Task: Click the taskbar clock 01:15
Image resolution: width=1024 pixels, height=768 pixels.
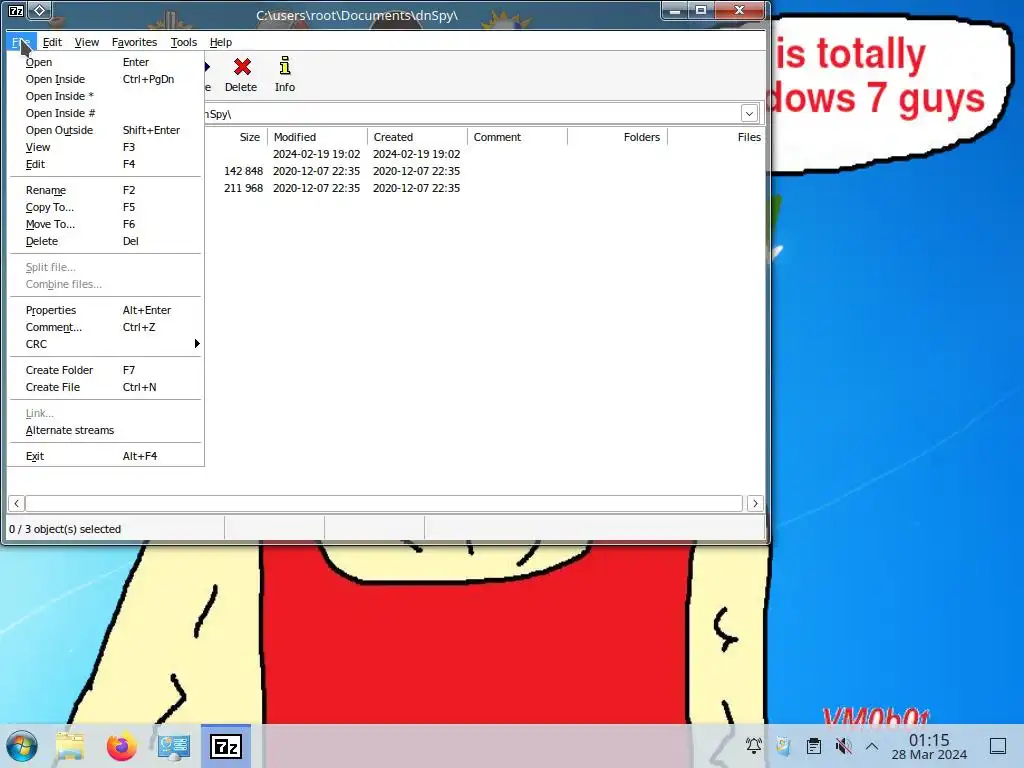Action: click(929, 740)
